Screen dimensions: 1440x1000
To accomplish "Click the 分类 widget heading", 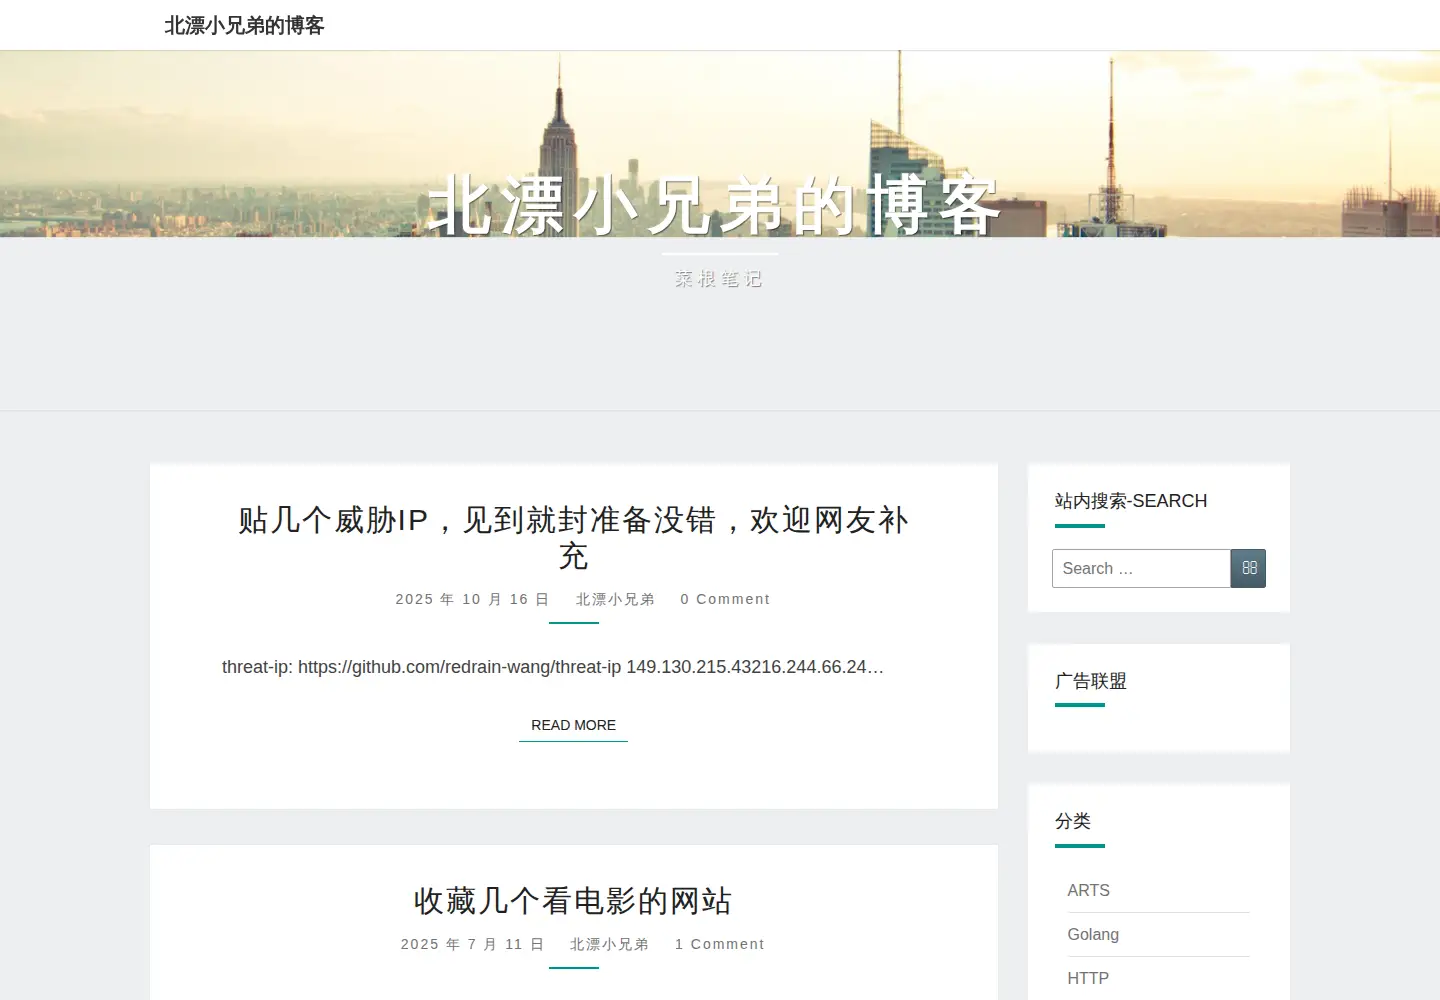I will [1073, 821].
